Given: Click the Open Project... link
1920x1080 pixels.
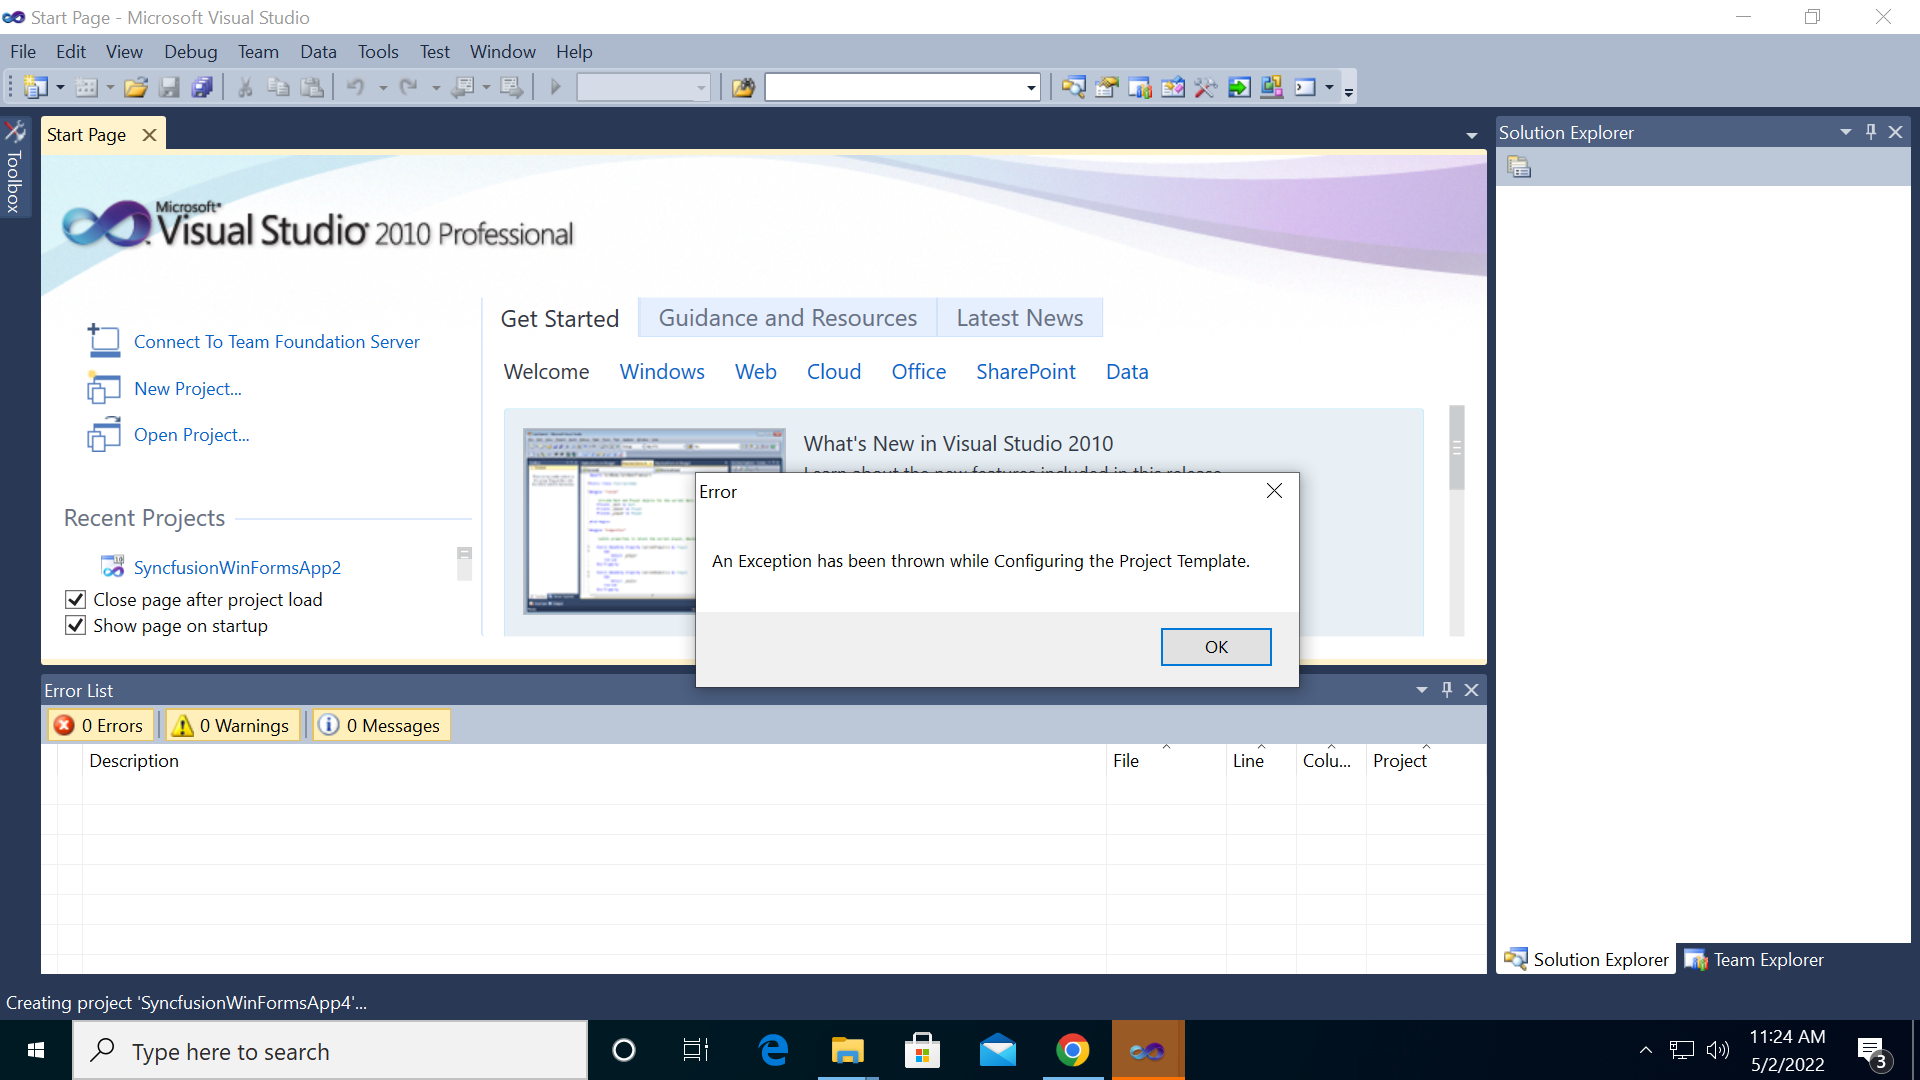Looking at the screenshot, I should [192, 435].
